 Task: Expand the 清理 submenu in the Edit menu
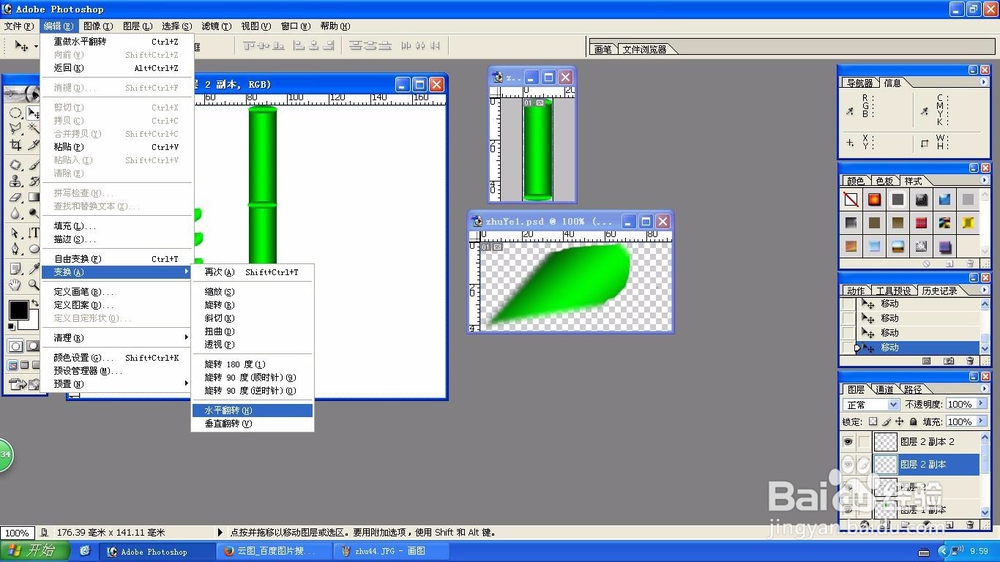point(117,337)
